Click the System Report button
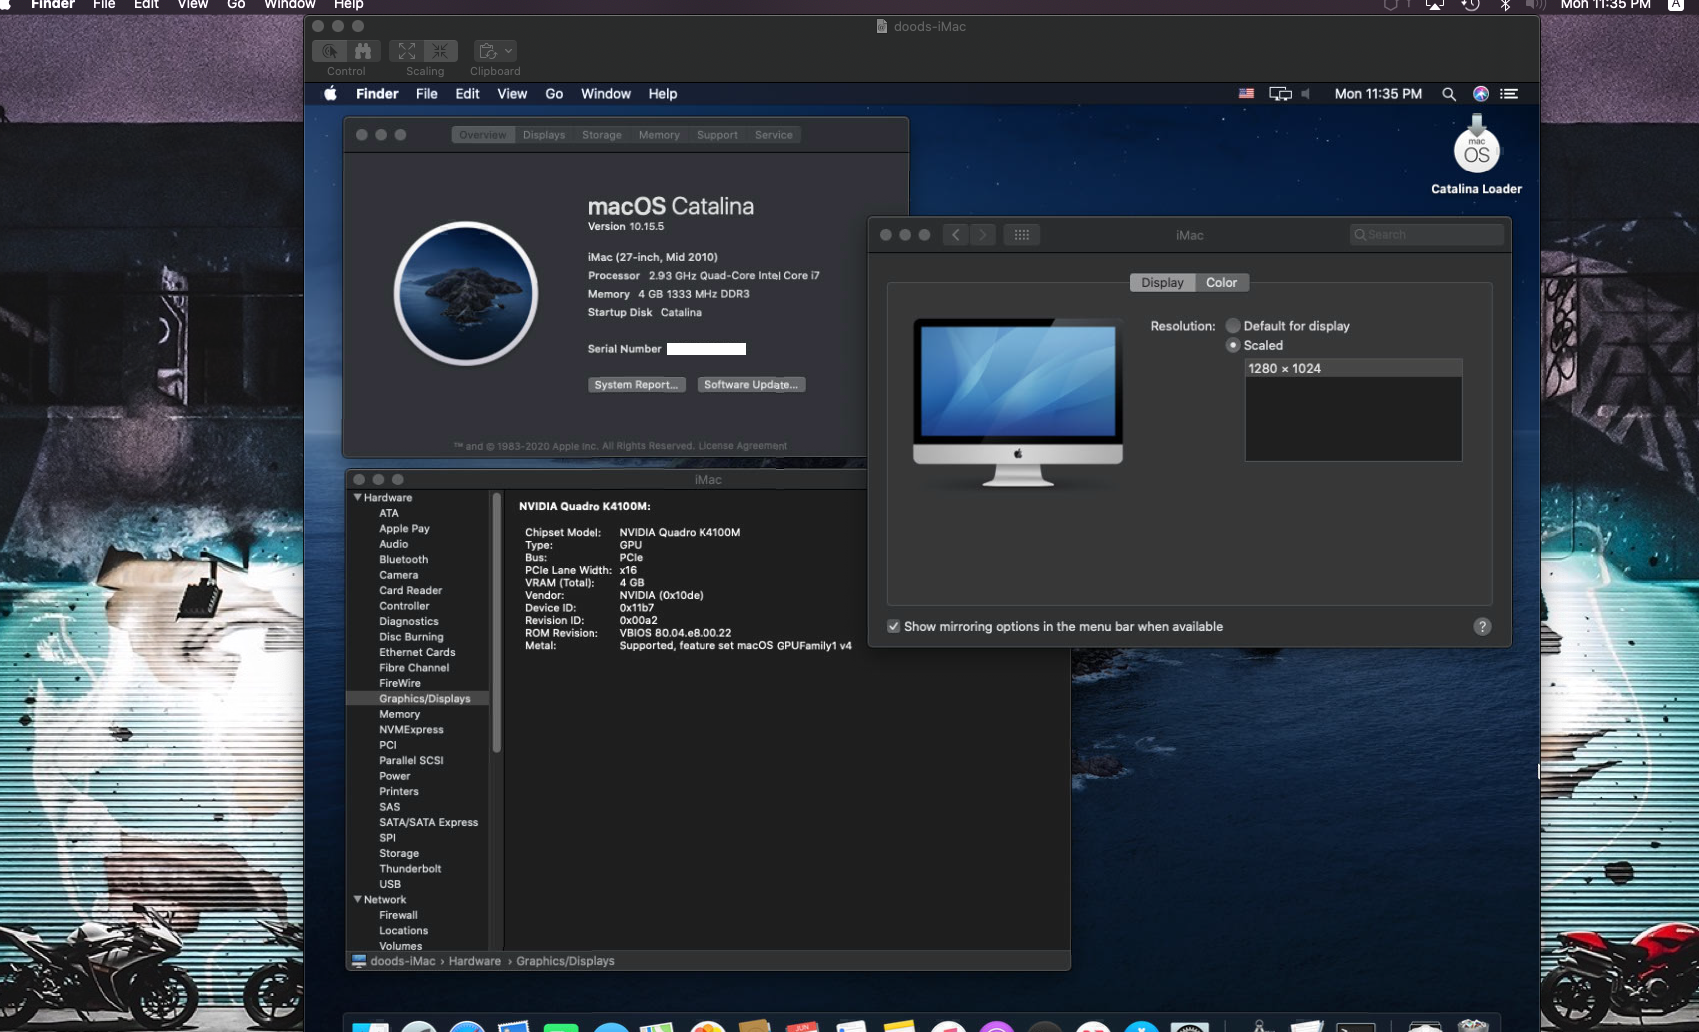This screenshot has width=1699, height=1032. tap(636, 385)
